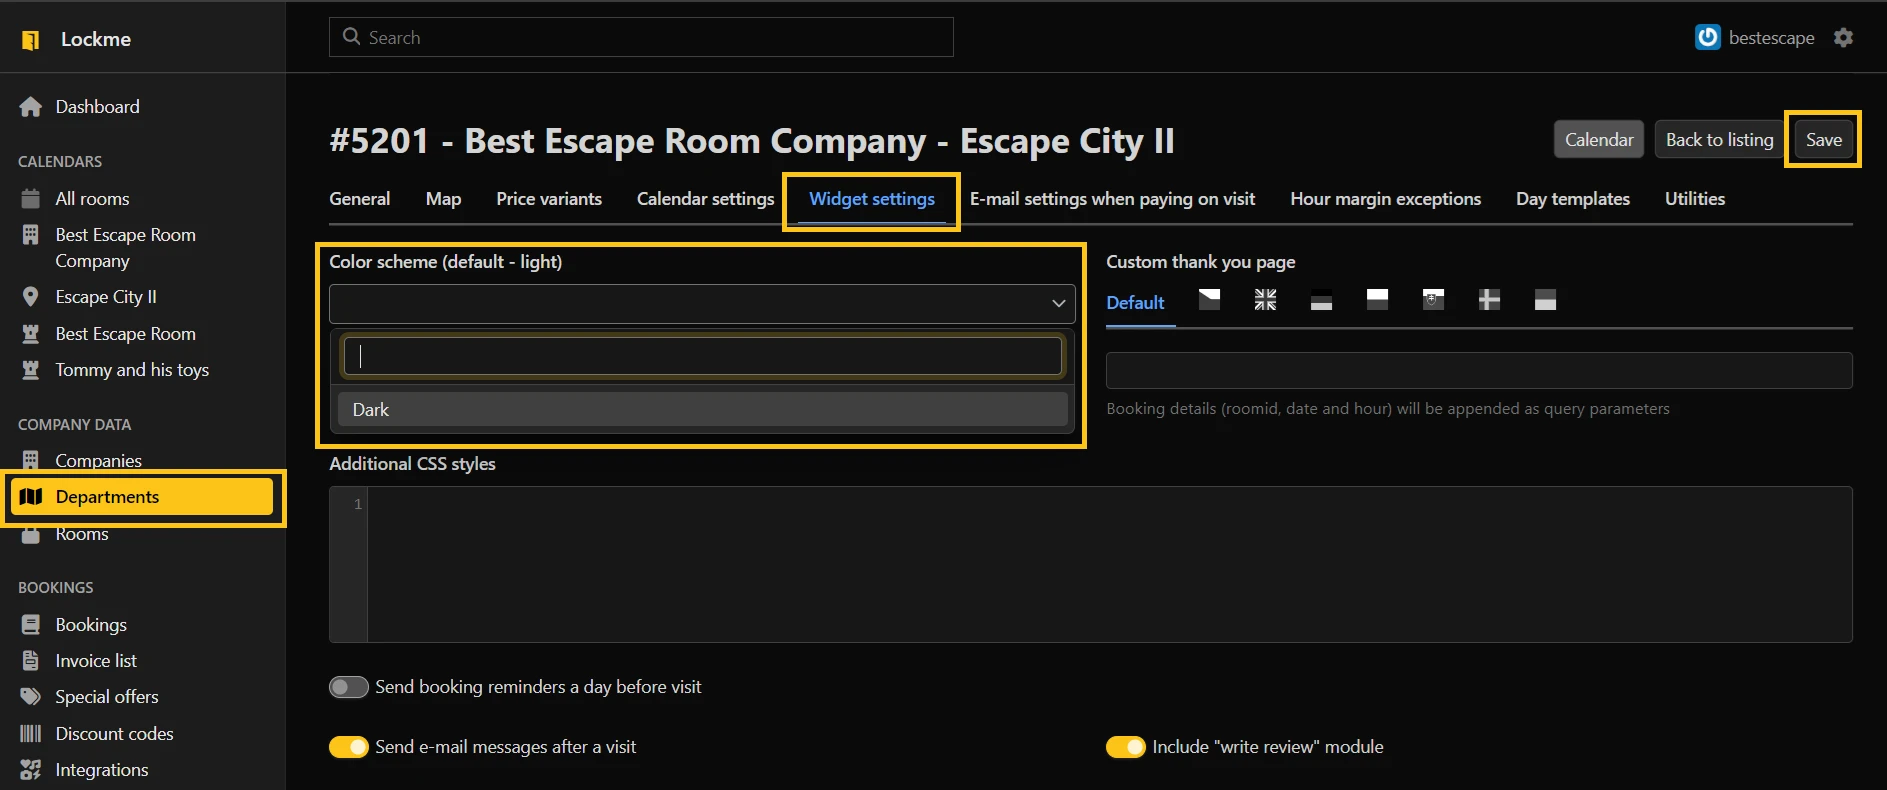Click the Dashboard home icon
The width and height of the screenshot is (1887, 790).
pyautogui.click(x=31, y=107)
